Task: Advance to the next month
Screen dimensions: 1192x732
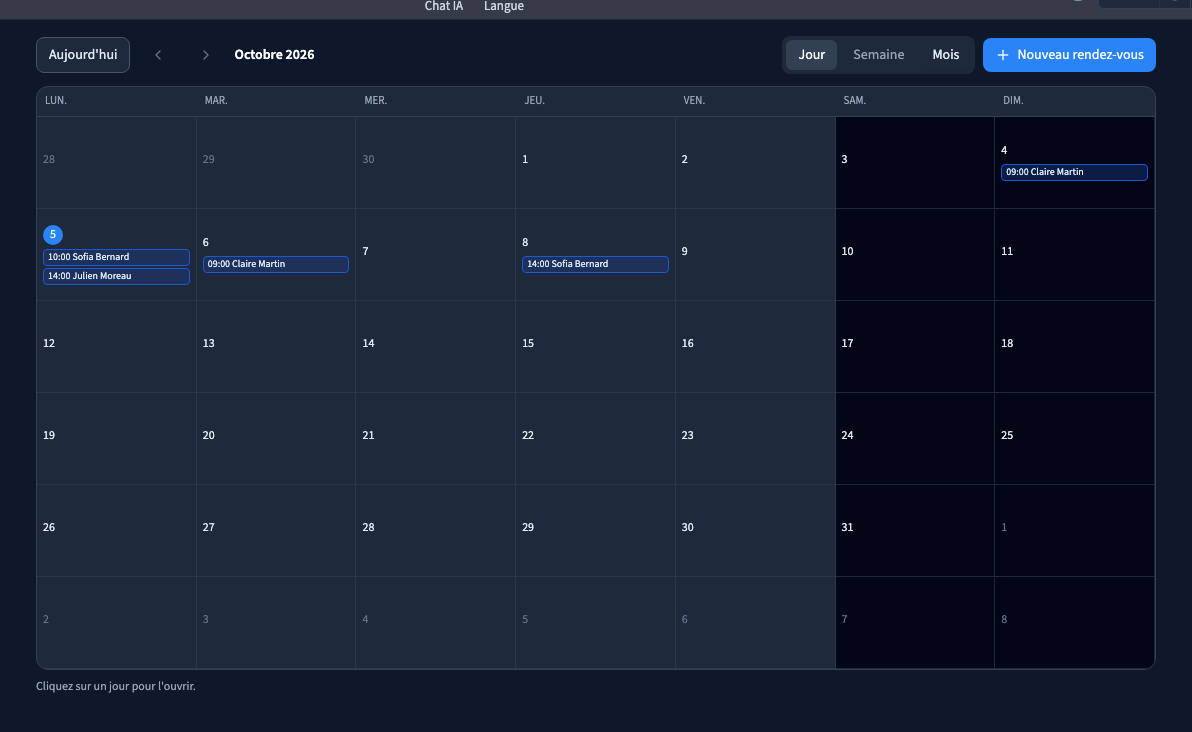Action: (205, 55)
